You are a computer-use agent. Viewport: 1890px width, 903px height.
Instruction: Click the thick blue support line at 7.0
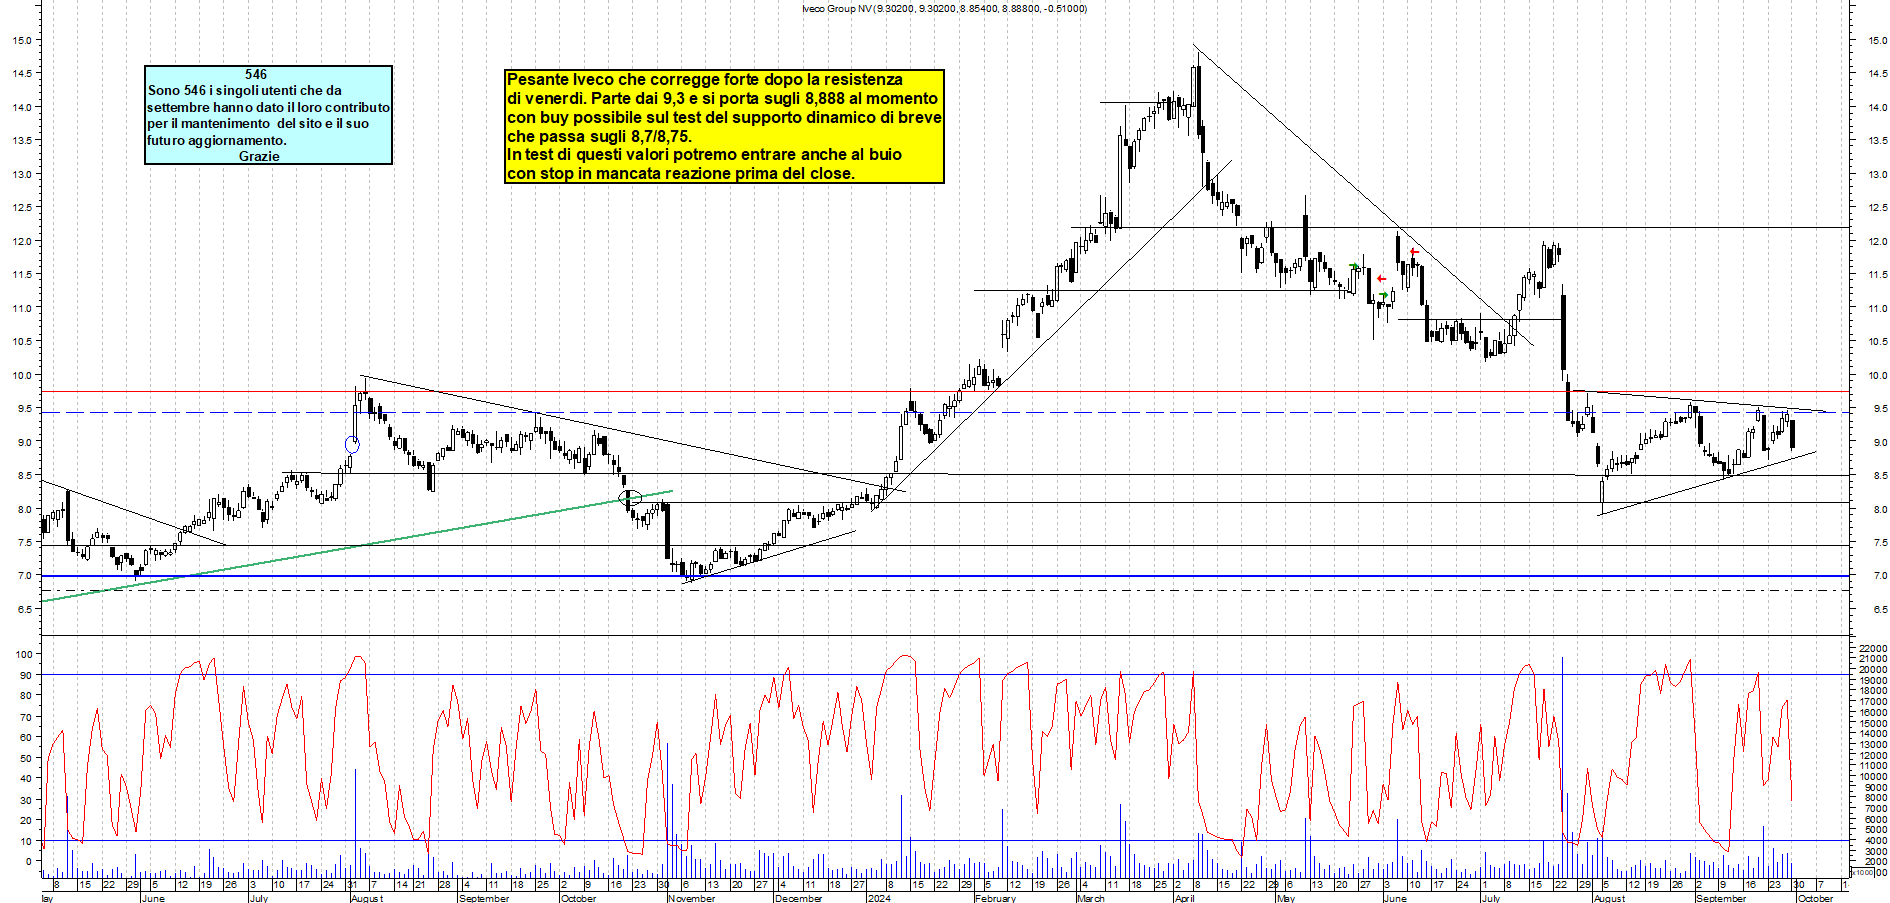945,576
